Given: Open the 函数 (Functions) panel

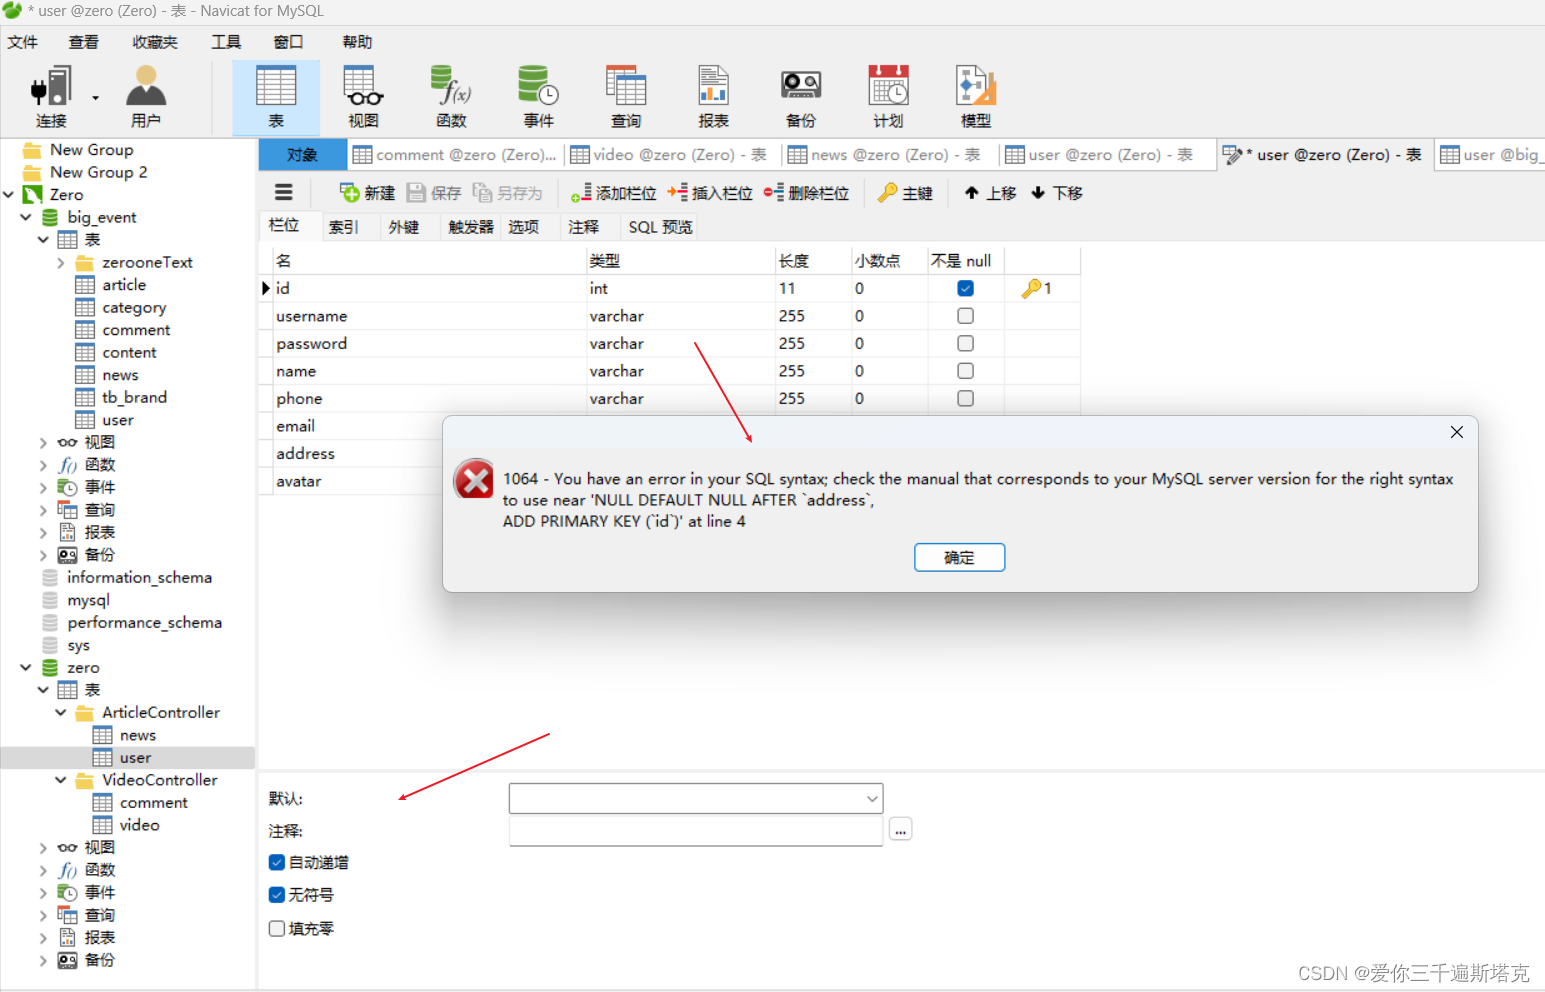Looking at the screenshot, I should (x=450, y=95).
